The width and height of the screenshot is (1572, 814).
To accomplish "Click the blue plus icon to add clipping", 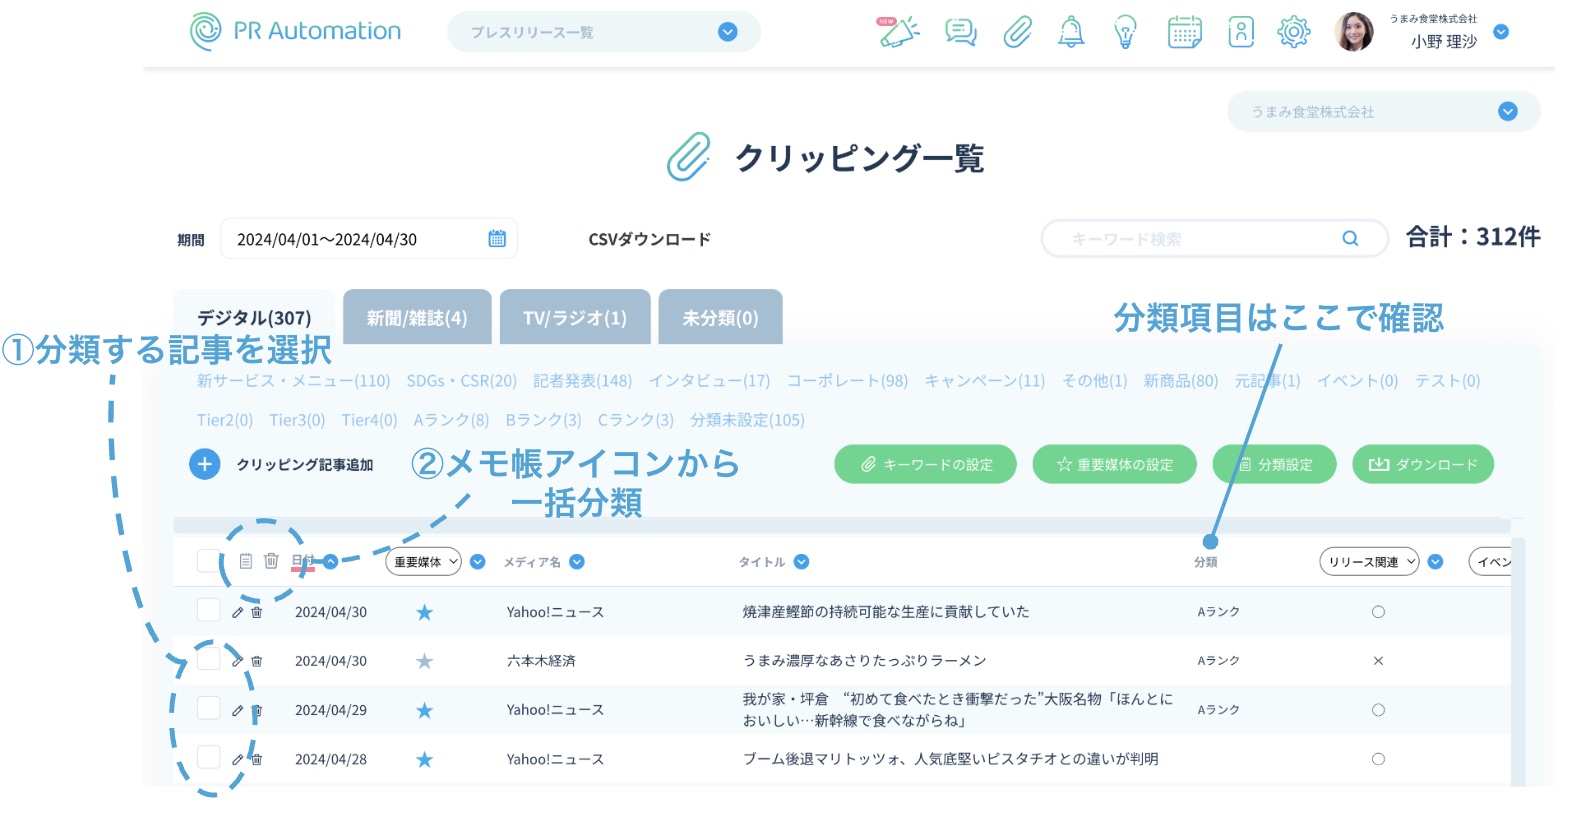I will pyautogui.click(x=205, y=464).
